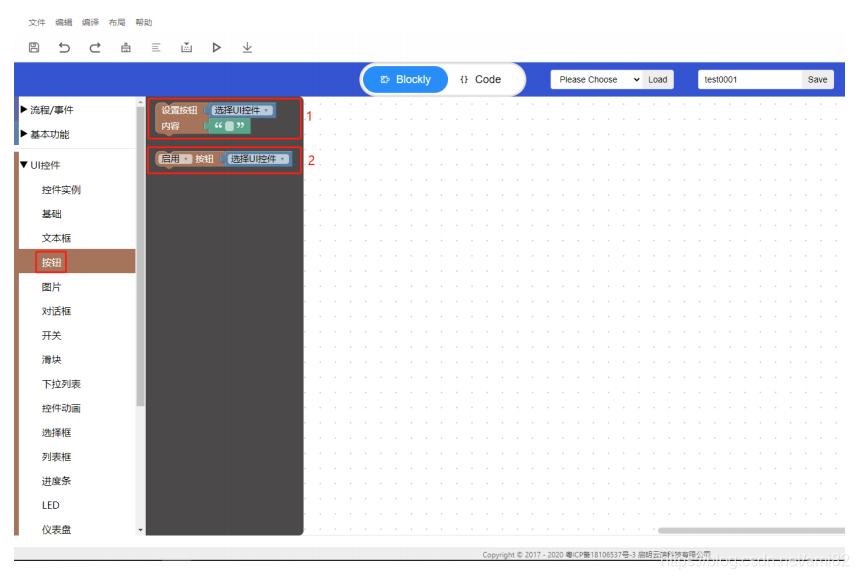The image size is (859, 579).
Task: Click the test0001 name input field
Action: [749, 79]
